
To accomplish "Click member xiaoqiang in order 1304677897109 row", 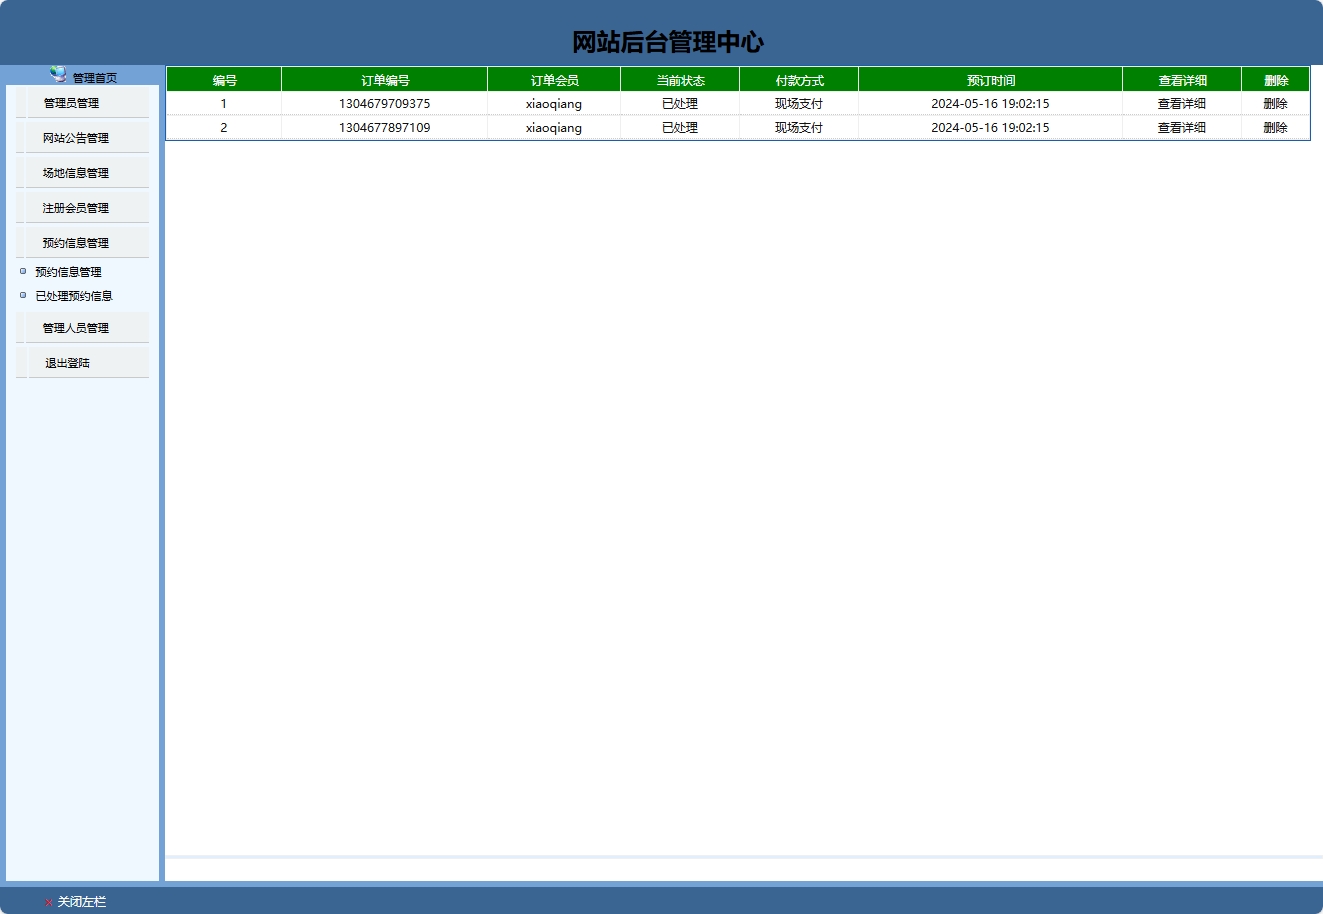I will (x=554, y=128).
